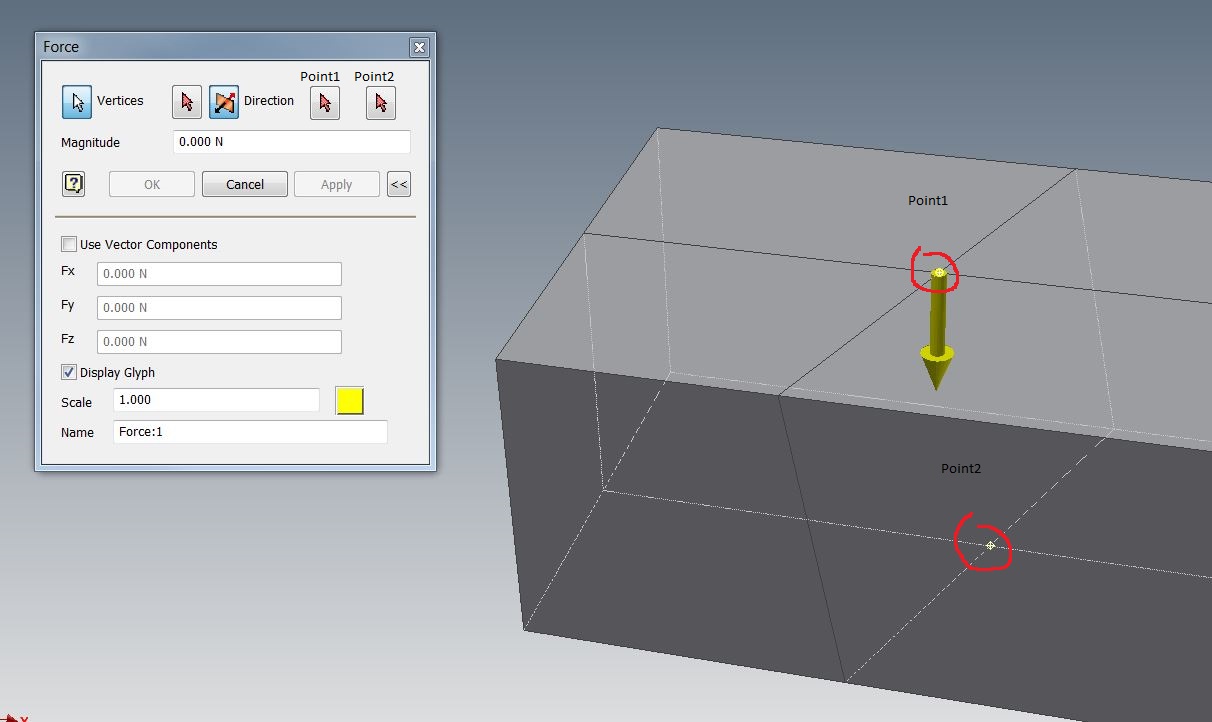This screenshot has height=722, width=1212.
Task: Open the Force dialog help button
Action: pyautogui.click(x=73, y=184)
